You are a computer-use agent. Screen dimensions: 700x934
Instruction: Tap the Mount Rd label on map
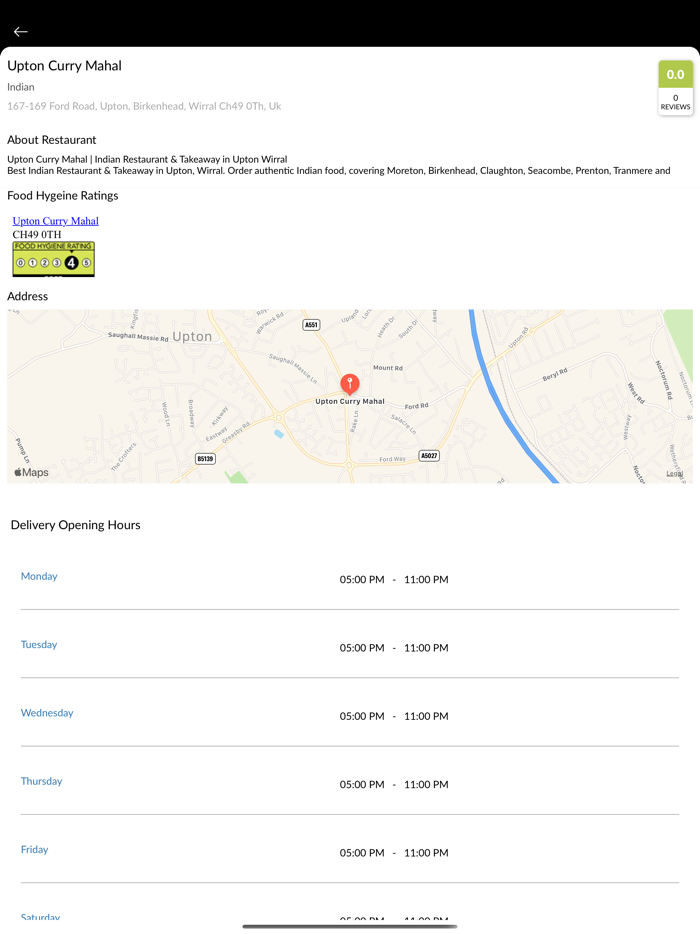388,368
